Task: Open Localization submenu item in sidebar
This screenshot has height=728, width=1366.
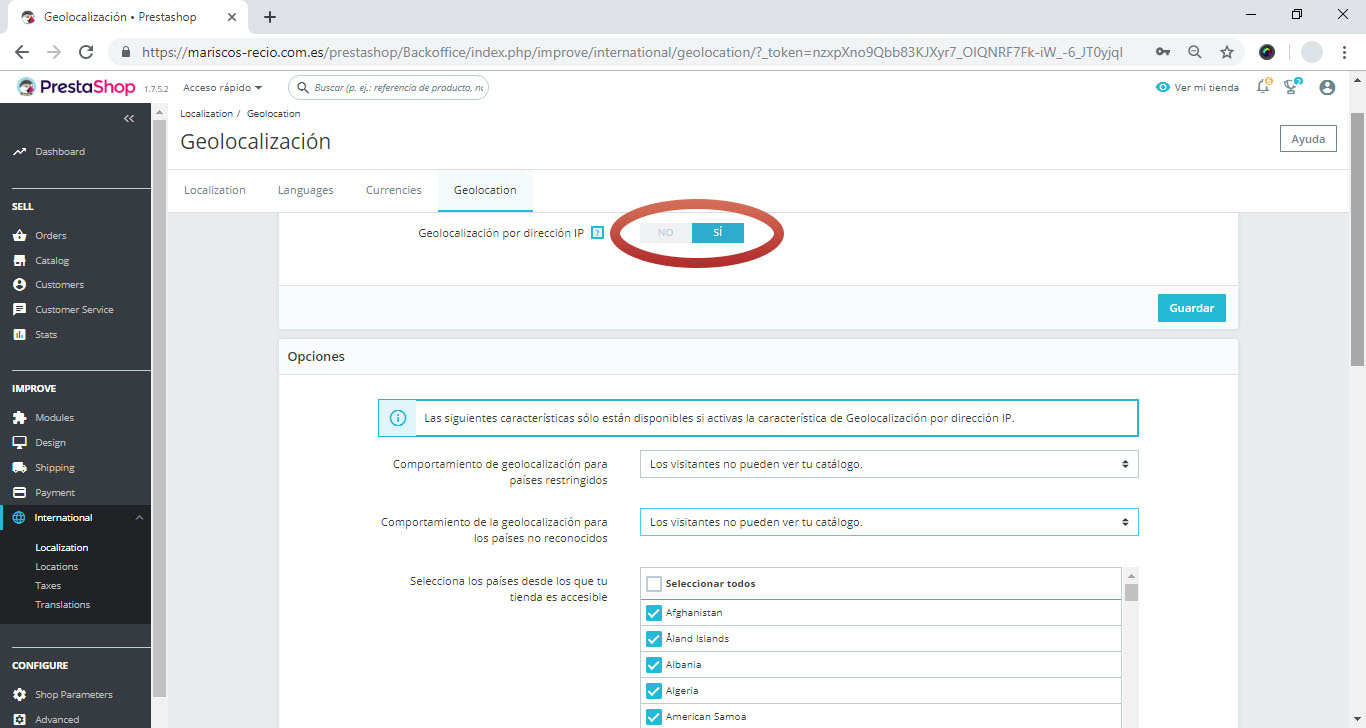Action: pos(62,548)
